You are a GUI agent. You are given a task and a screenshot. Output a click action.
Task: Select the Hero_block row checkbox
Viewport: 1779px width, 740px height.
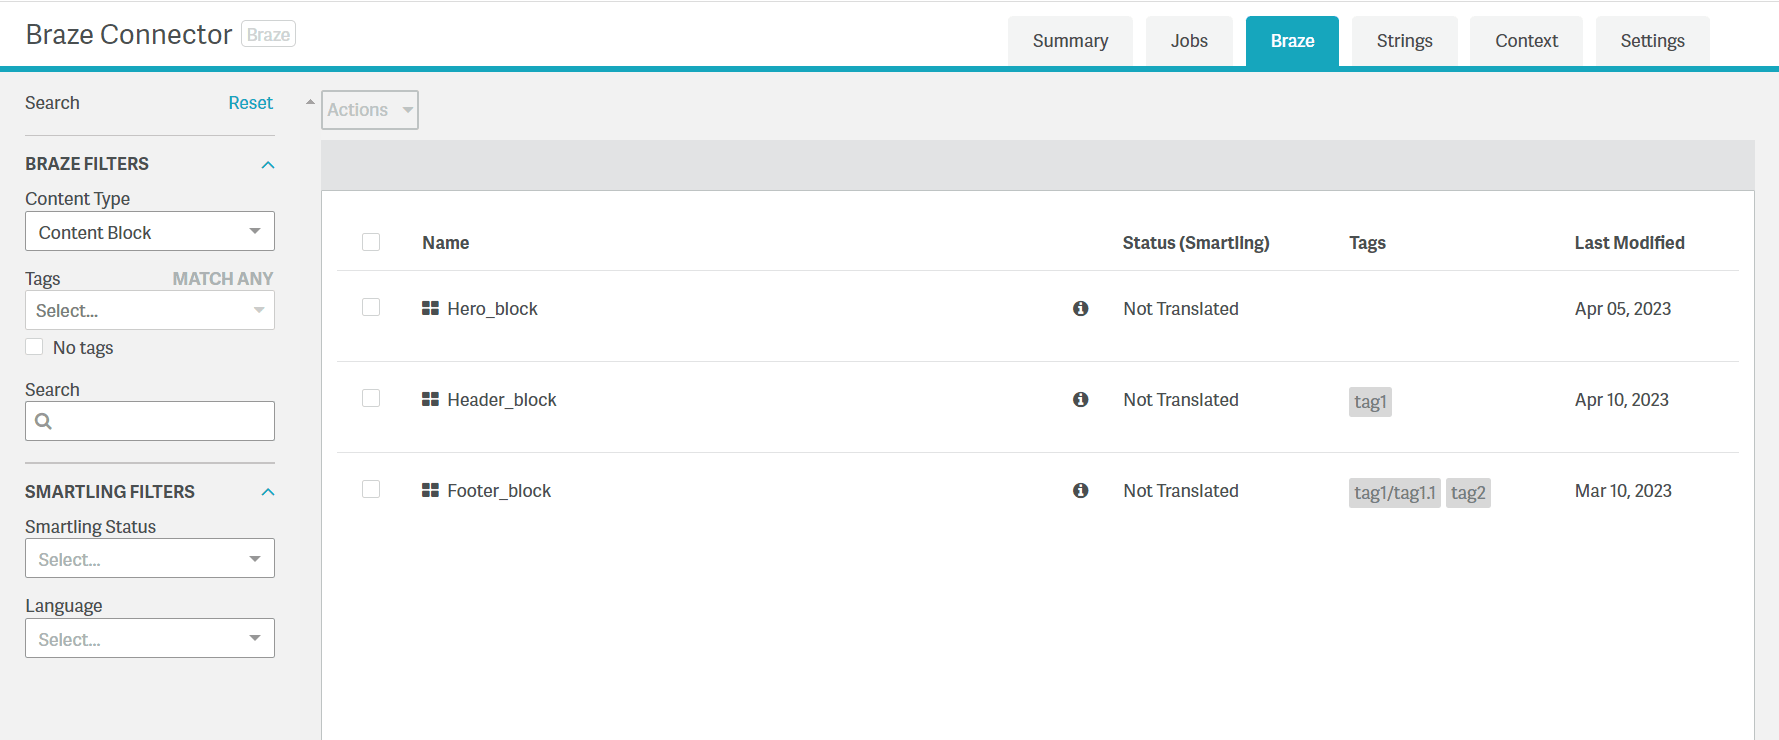(371, 307)
